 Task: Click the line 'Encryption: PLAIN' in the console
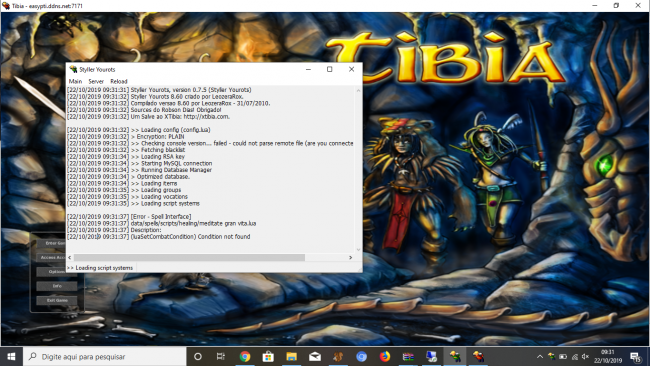(126, 136)
